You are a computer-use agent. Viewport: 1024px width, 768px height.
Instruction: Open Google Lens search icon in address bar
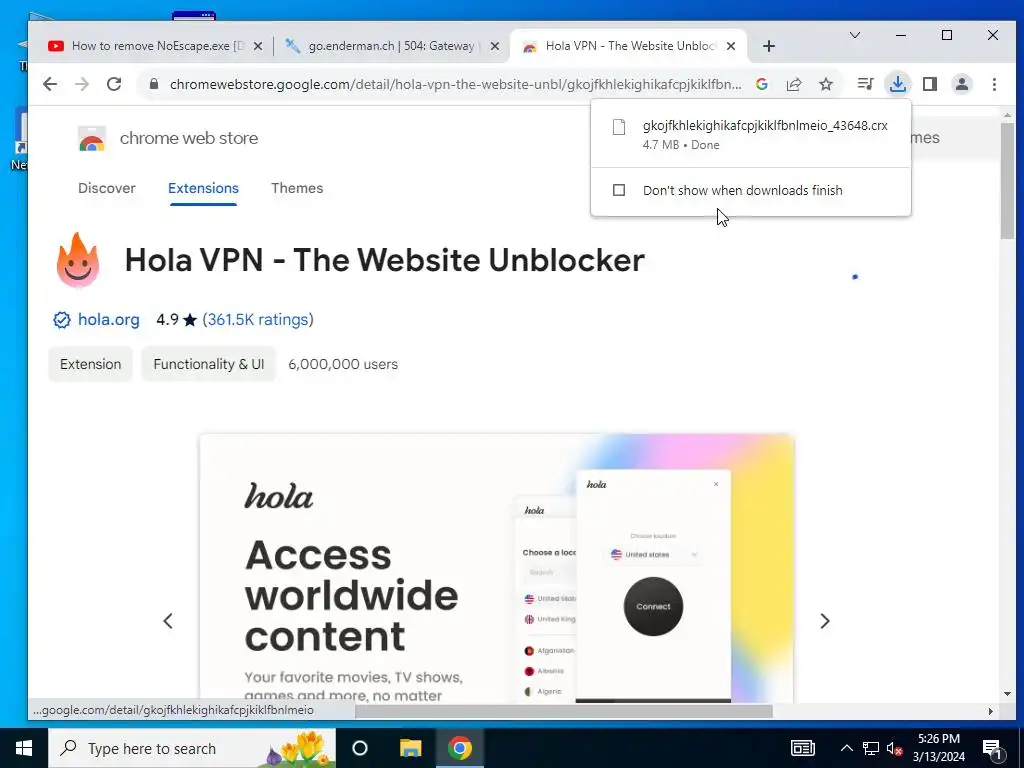click(x=761, y=84)
